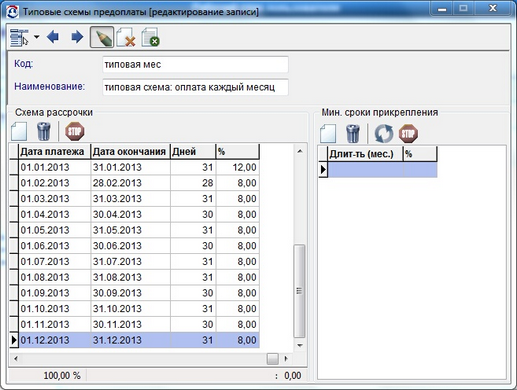Click the empty Длит-ть (мес.) cell

365,170
